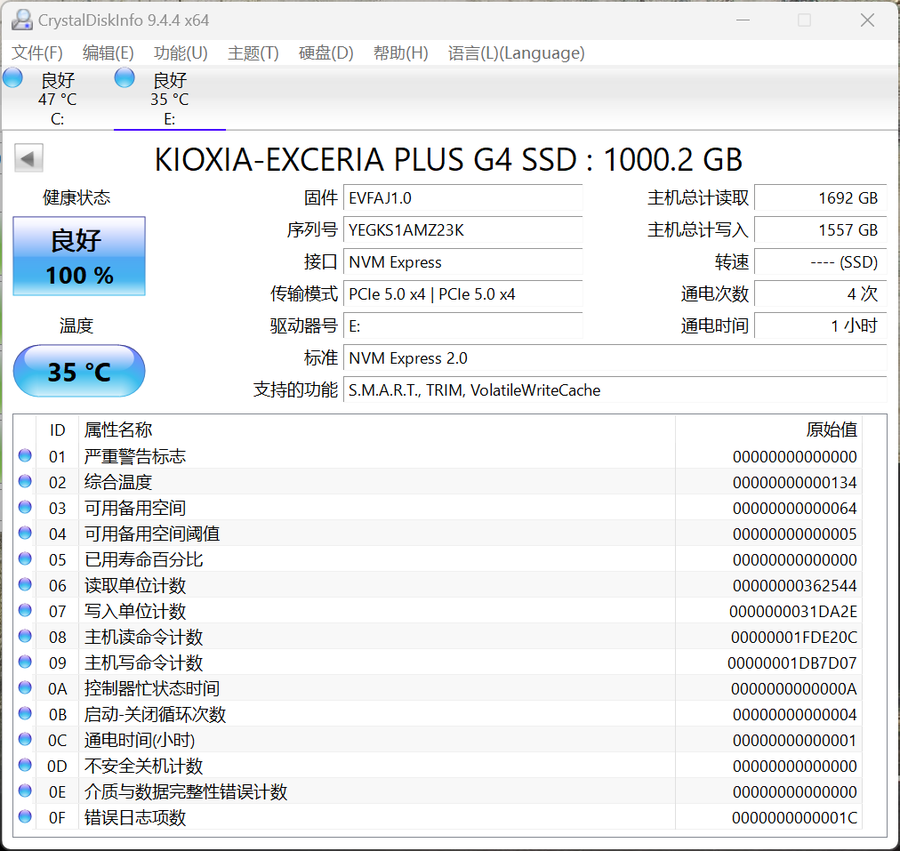Viewport: 900px width, 851px height.
Task: Click status dot for attribute 05 已用寿命百分比
Action: point(25,559)
